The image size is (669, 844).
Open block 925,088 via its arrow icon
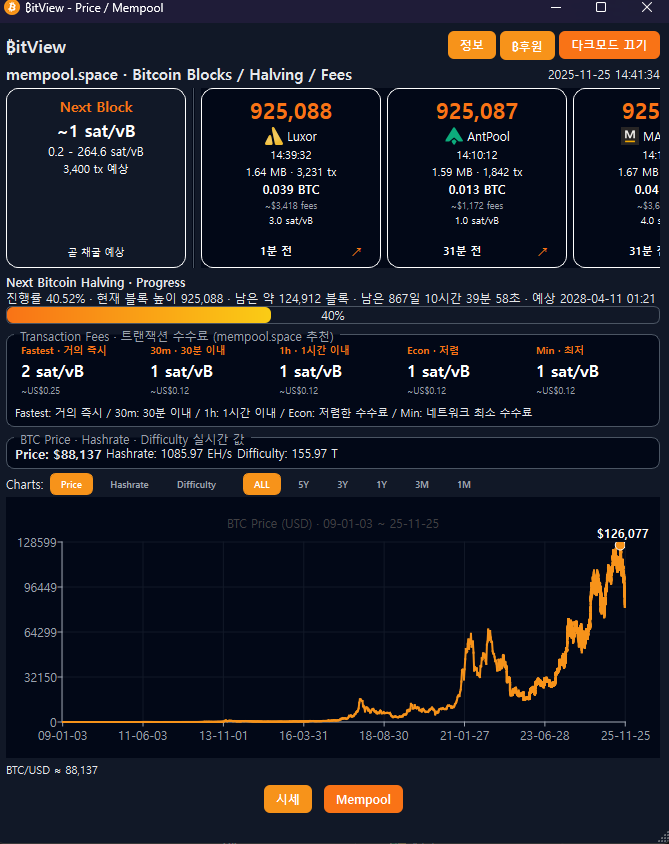pos(357,251)
